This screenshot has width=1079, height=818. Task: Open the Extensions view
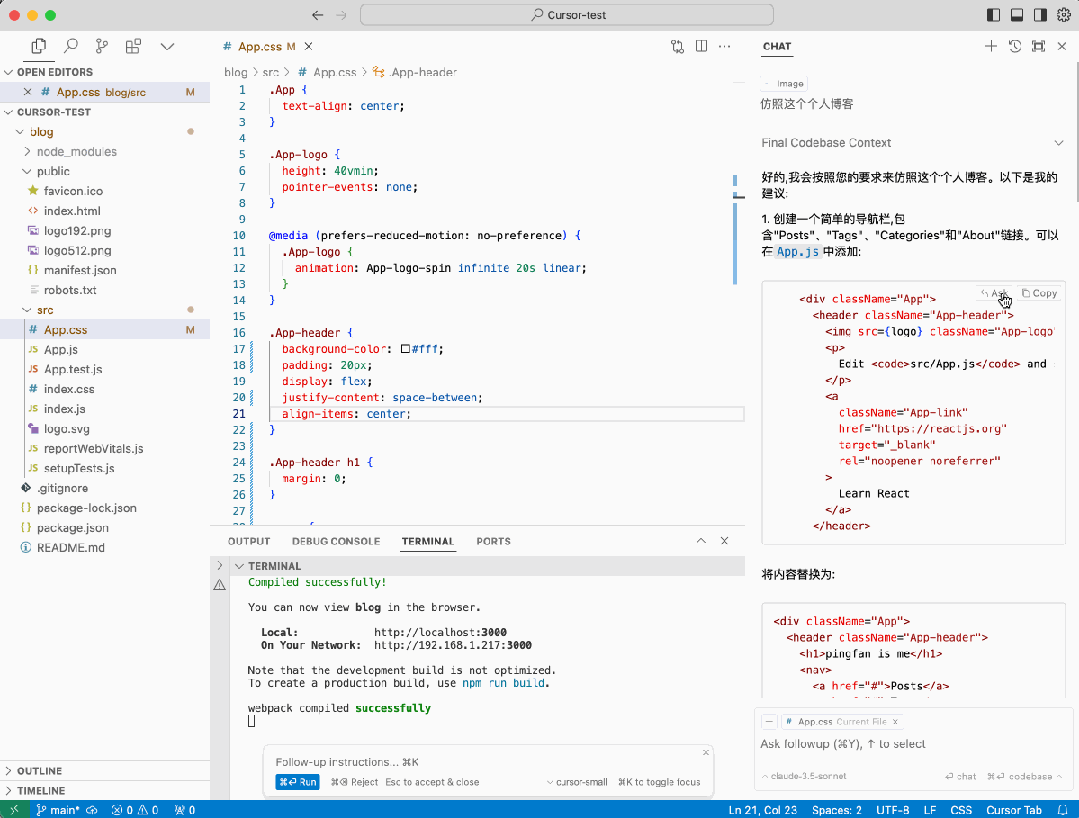tap(133, 46)
